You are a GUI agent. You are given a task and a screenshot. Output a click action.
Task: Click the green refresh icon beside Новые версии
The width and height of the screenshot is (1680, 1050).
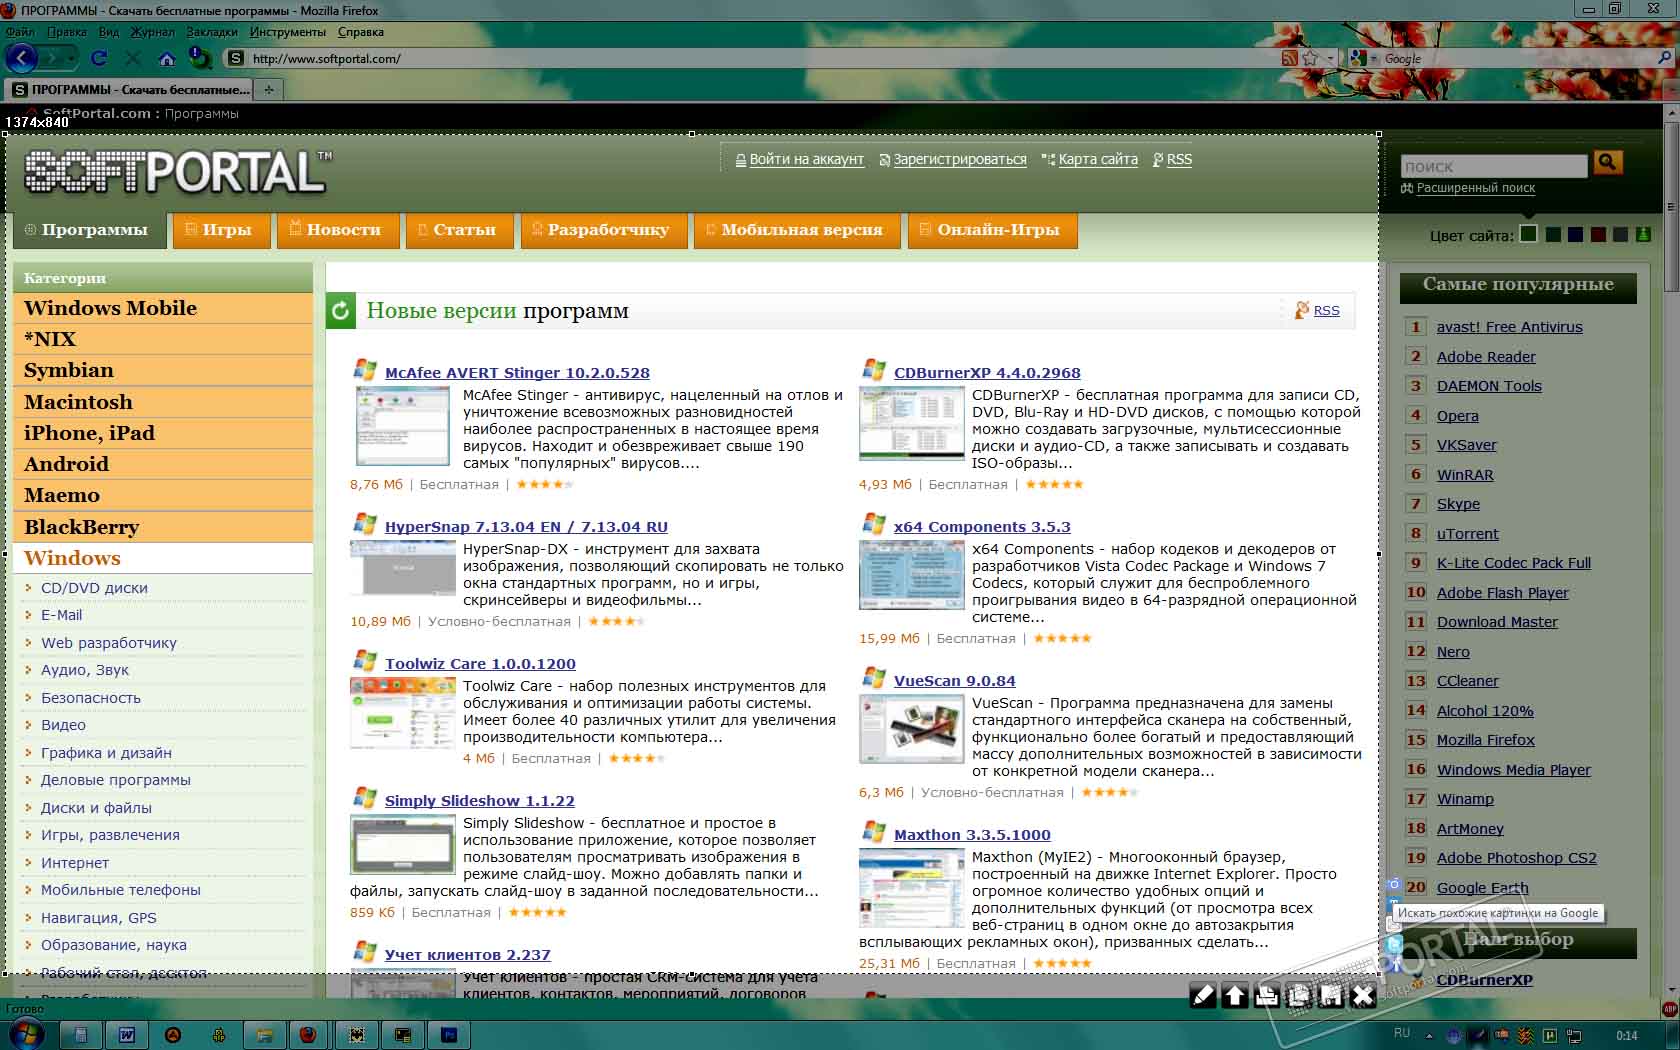(x=340, y=311)
